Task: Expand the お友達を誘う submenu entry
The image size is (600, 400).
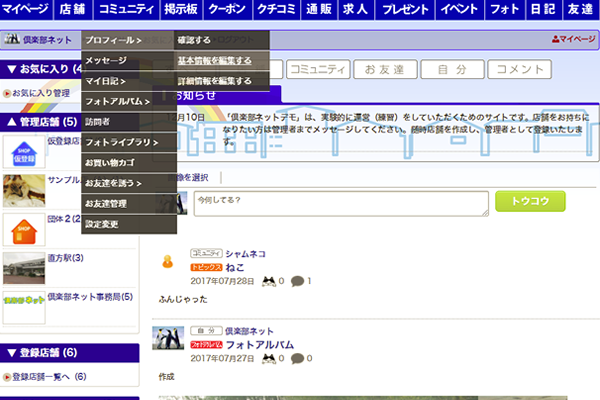Action: click(x=129, y=183)
